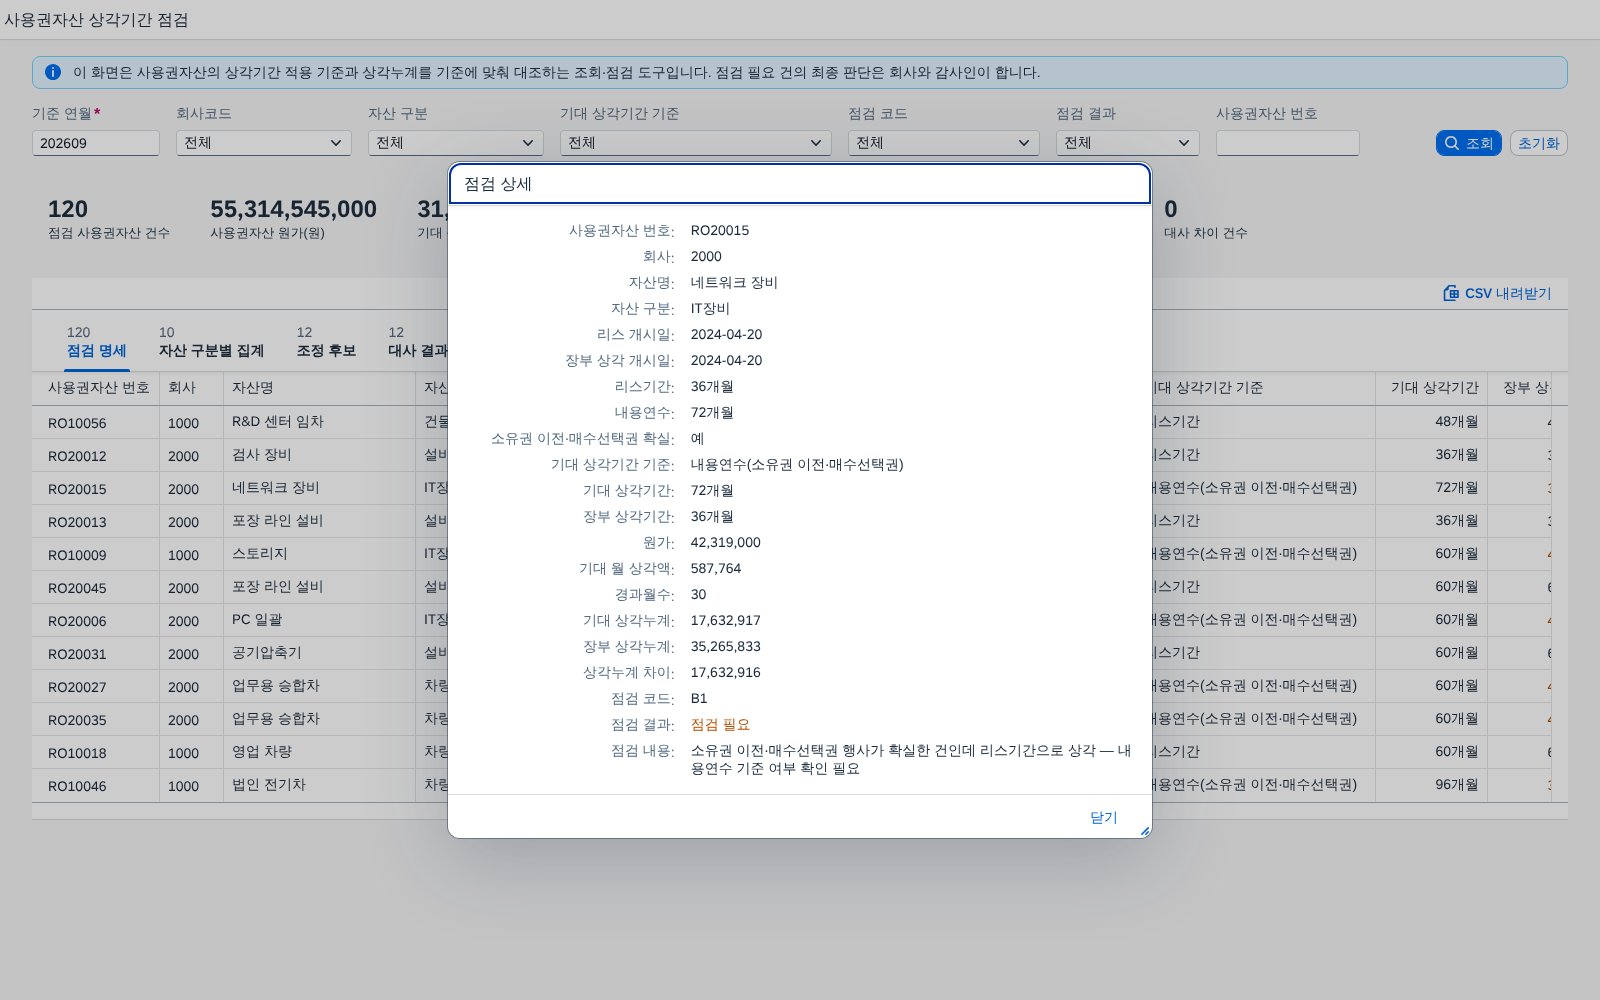Image resolution: width=1600 pixels, height=1000 pixels.
Task: Click asset number RO10009
Action: point(77,555)
